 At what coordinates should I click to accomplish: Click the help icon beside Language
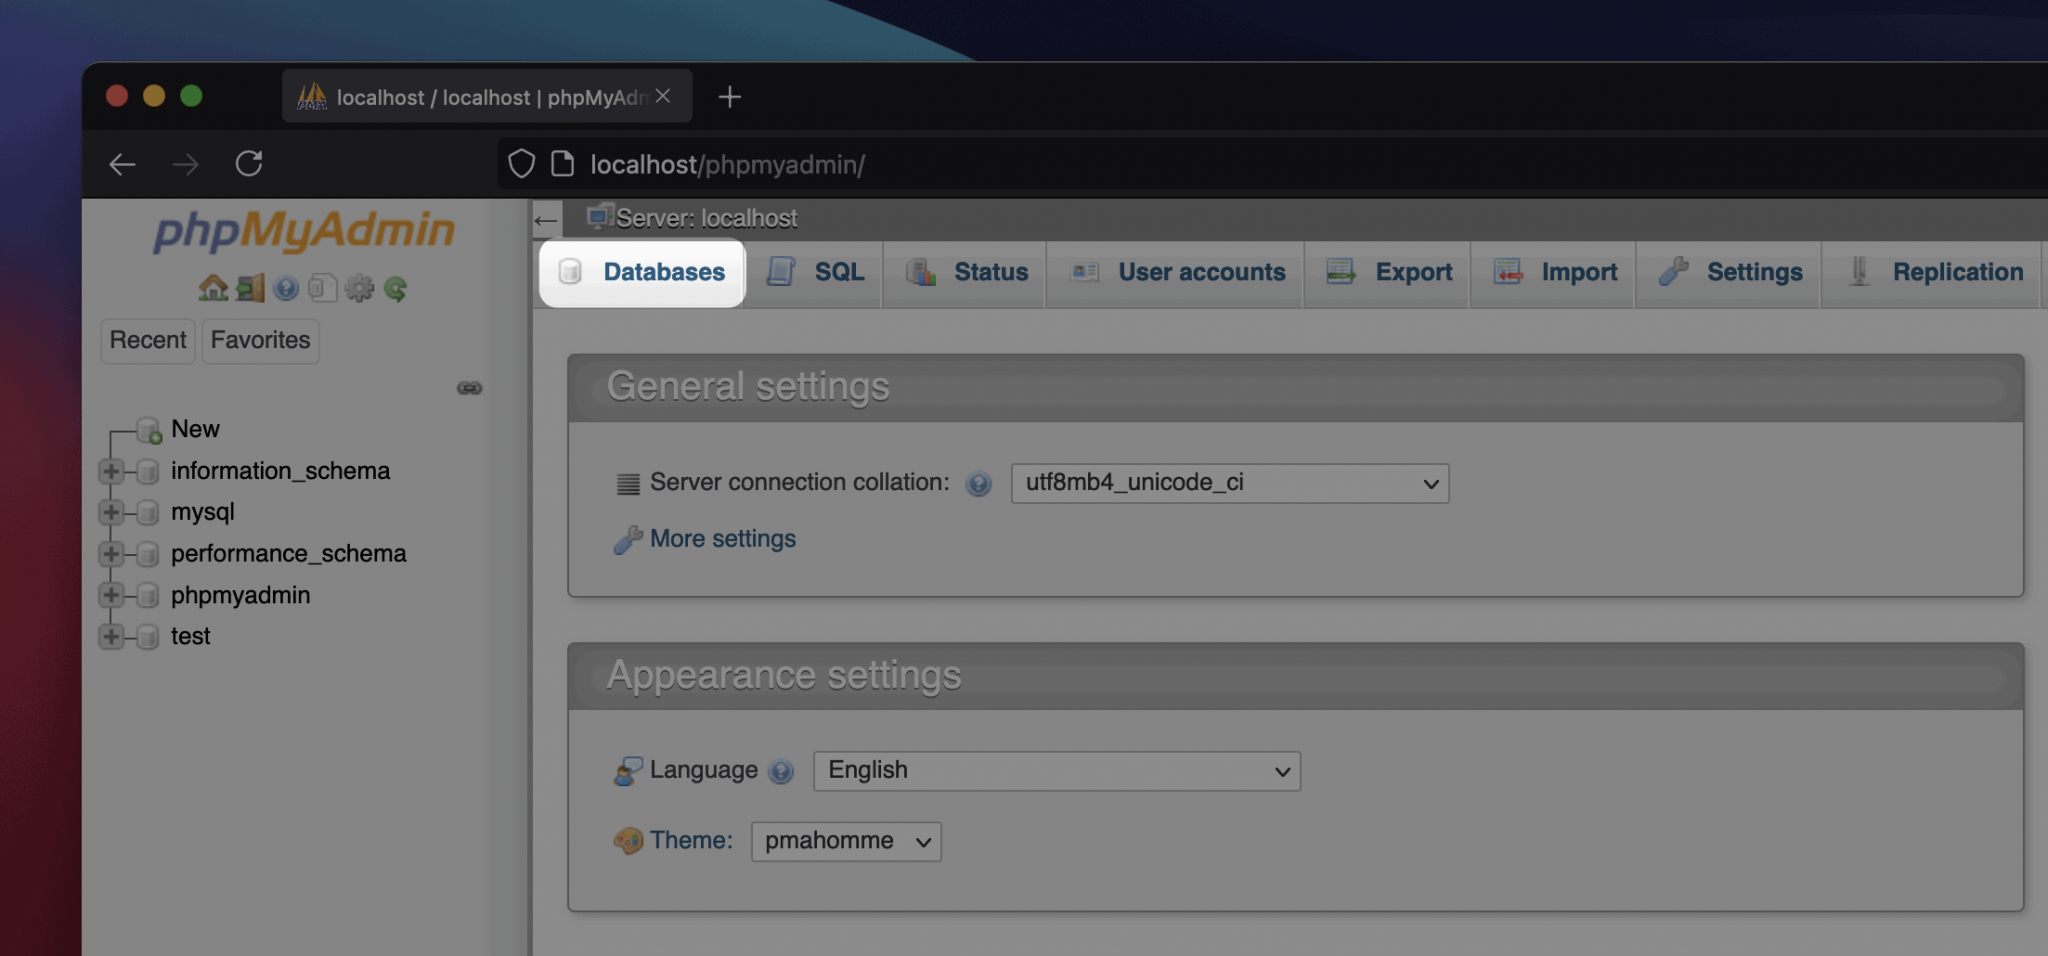tap(781, 771)
